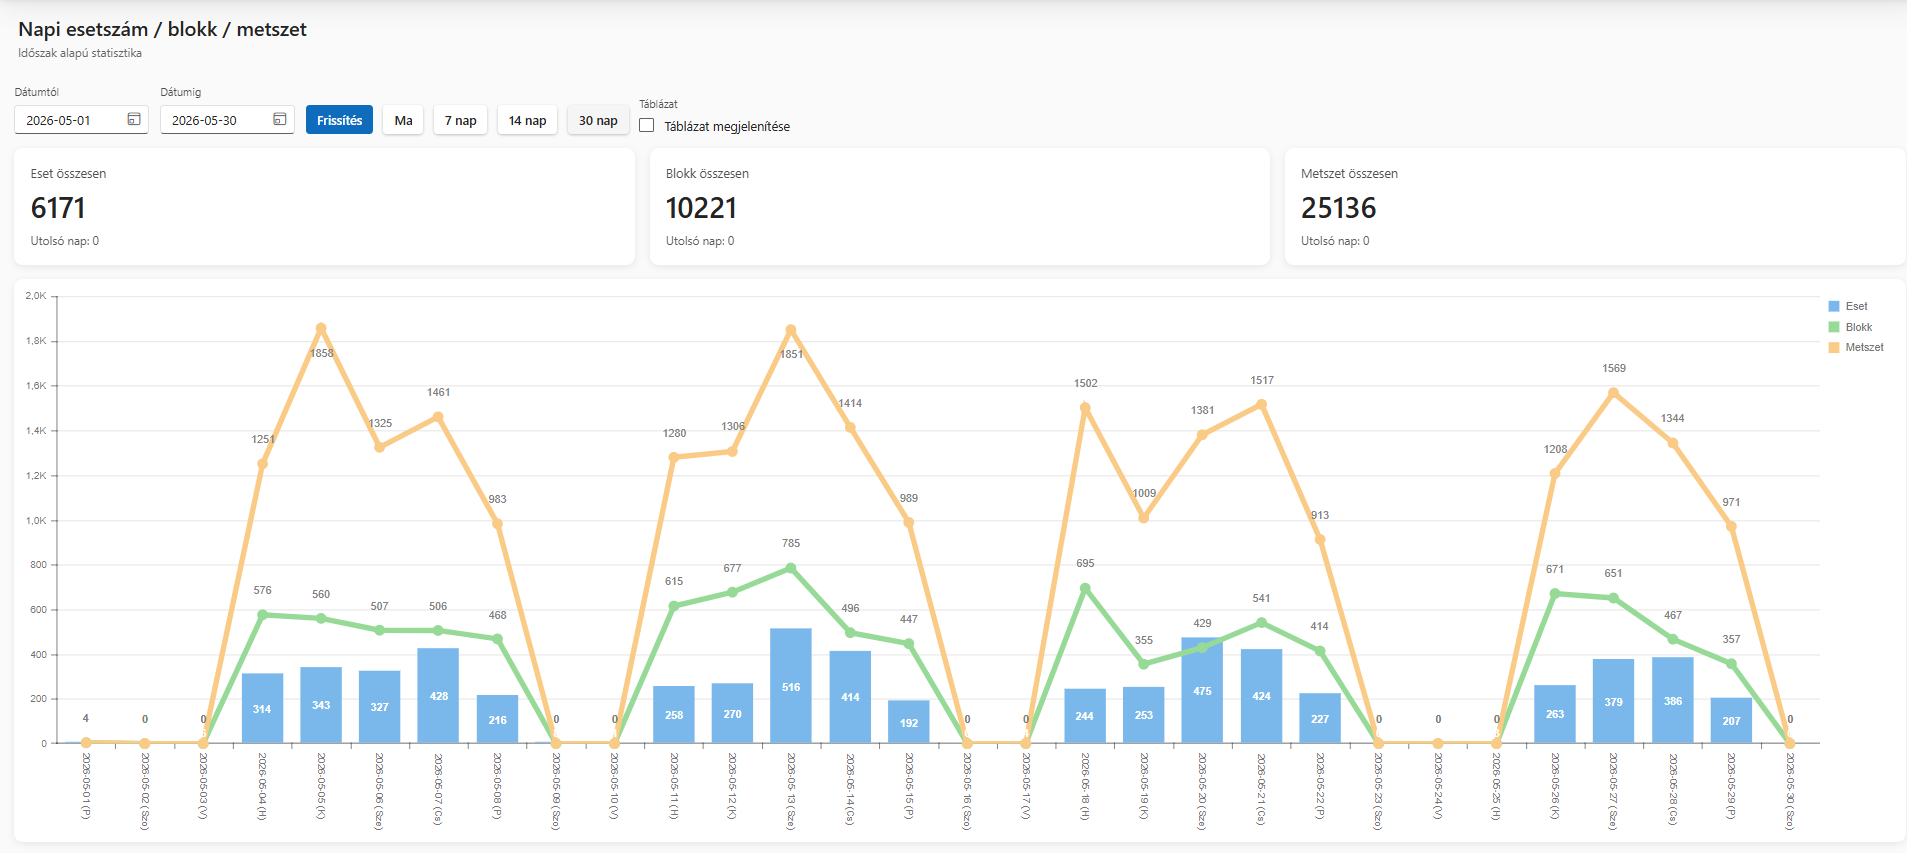The width and height of the screenshot is (1907, 853).
Task: Click the 1569 Metszet data point
Action: point(1613,393)
